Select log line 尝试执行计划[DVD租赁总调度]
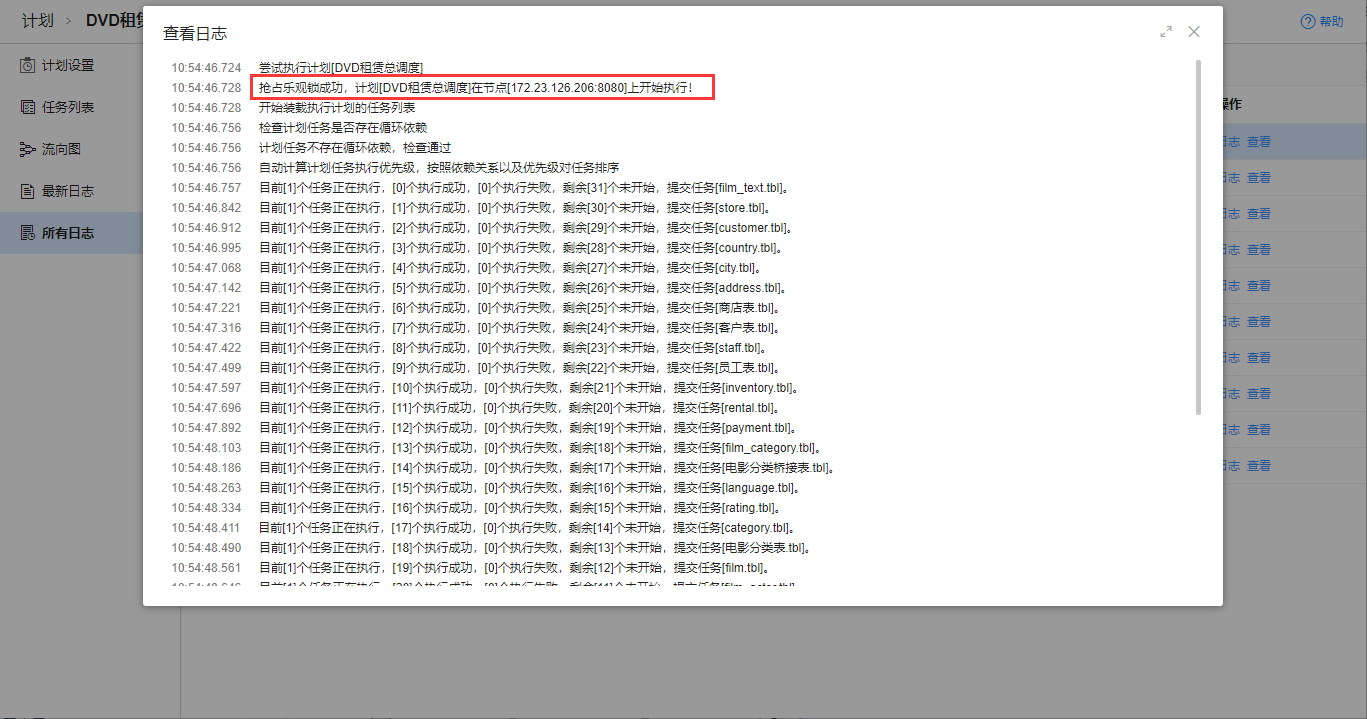The image size is (1367, 719). (x=341, y=68)
